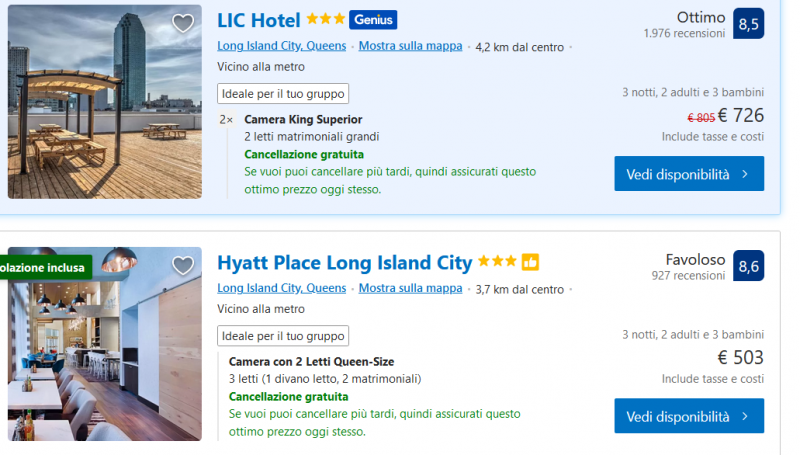Click Vedi disponibilità for Hyatt Place
Image resolution: width=800 pixels, height=455 pixels.
689,416
